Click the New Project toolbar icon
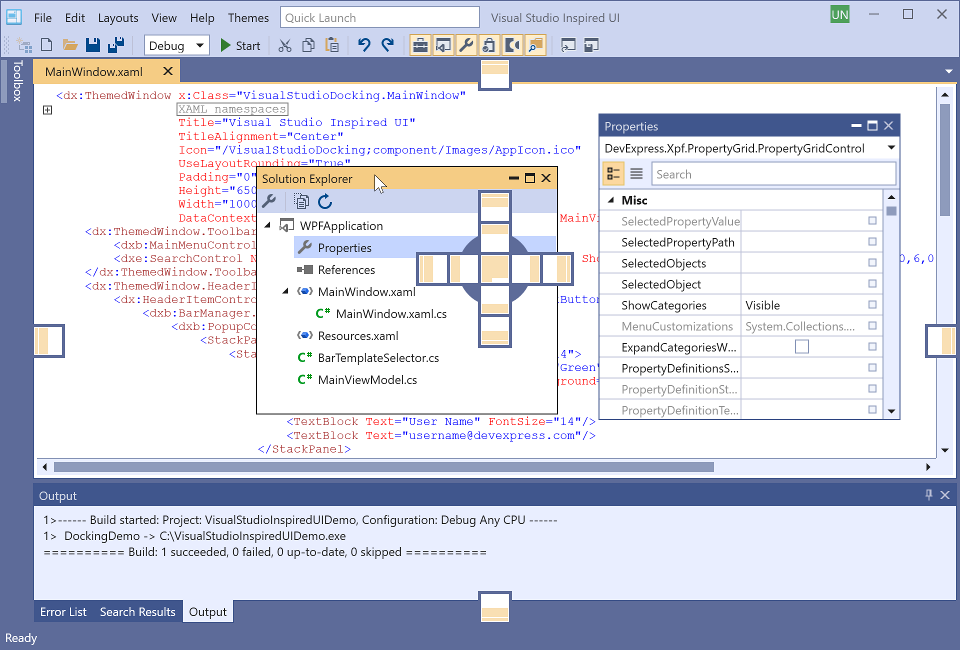This screenshot has height=650, width=960. coord(24,45)
